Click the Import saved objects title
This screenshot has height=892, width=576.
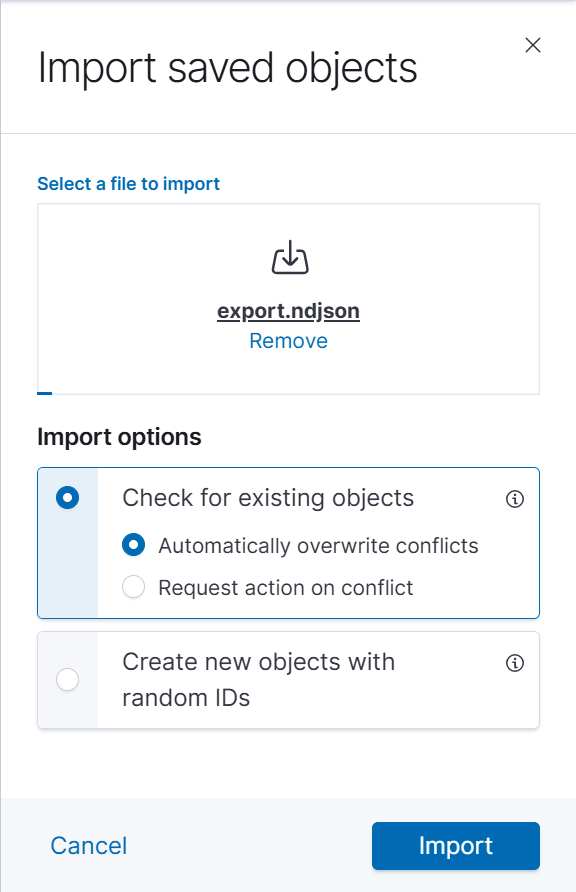(227, 68)
